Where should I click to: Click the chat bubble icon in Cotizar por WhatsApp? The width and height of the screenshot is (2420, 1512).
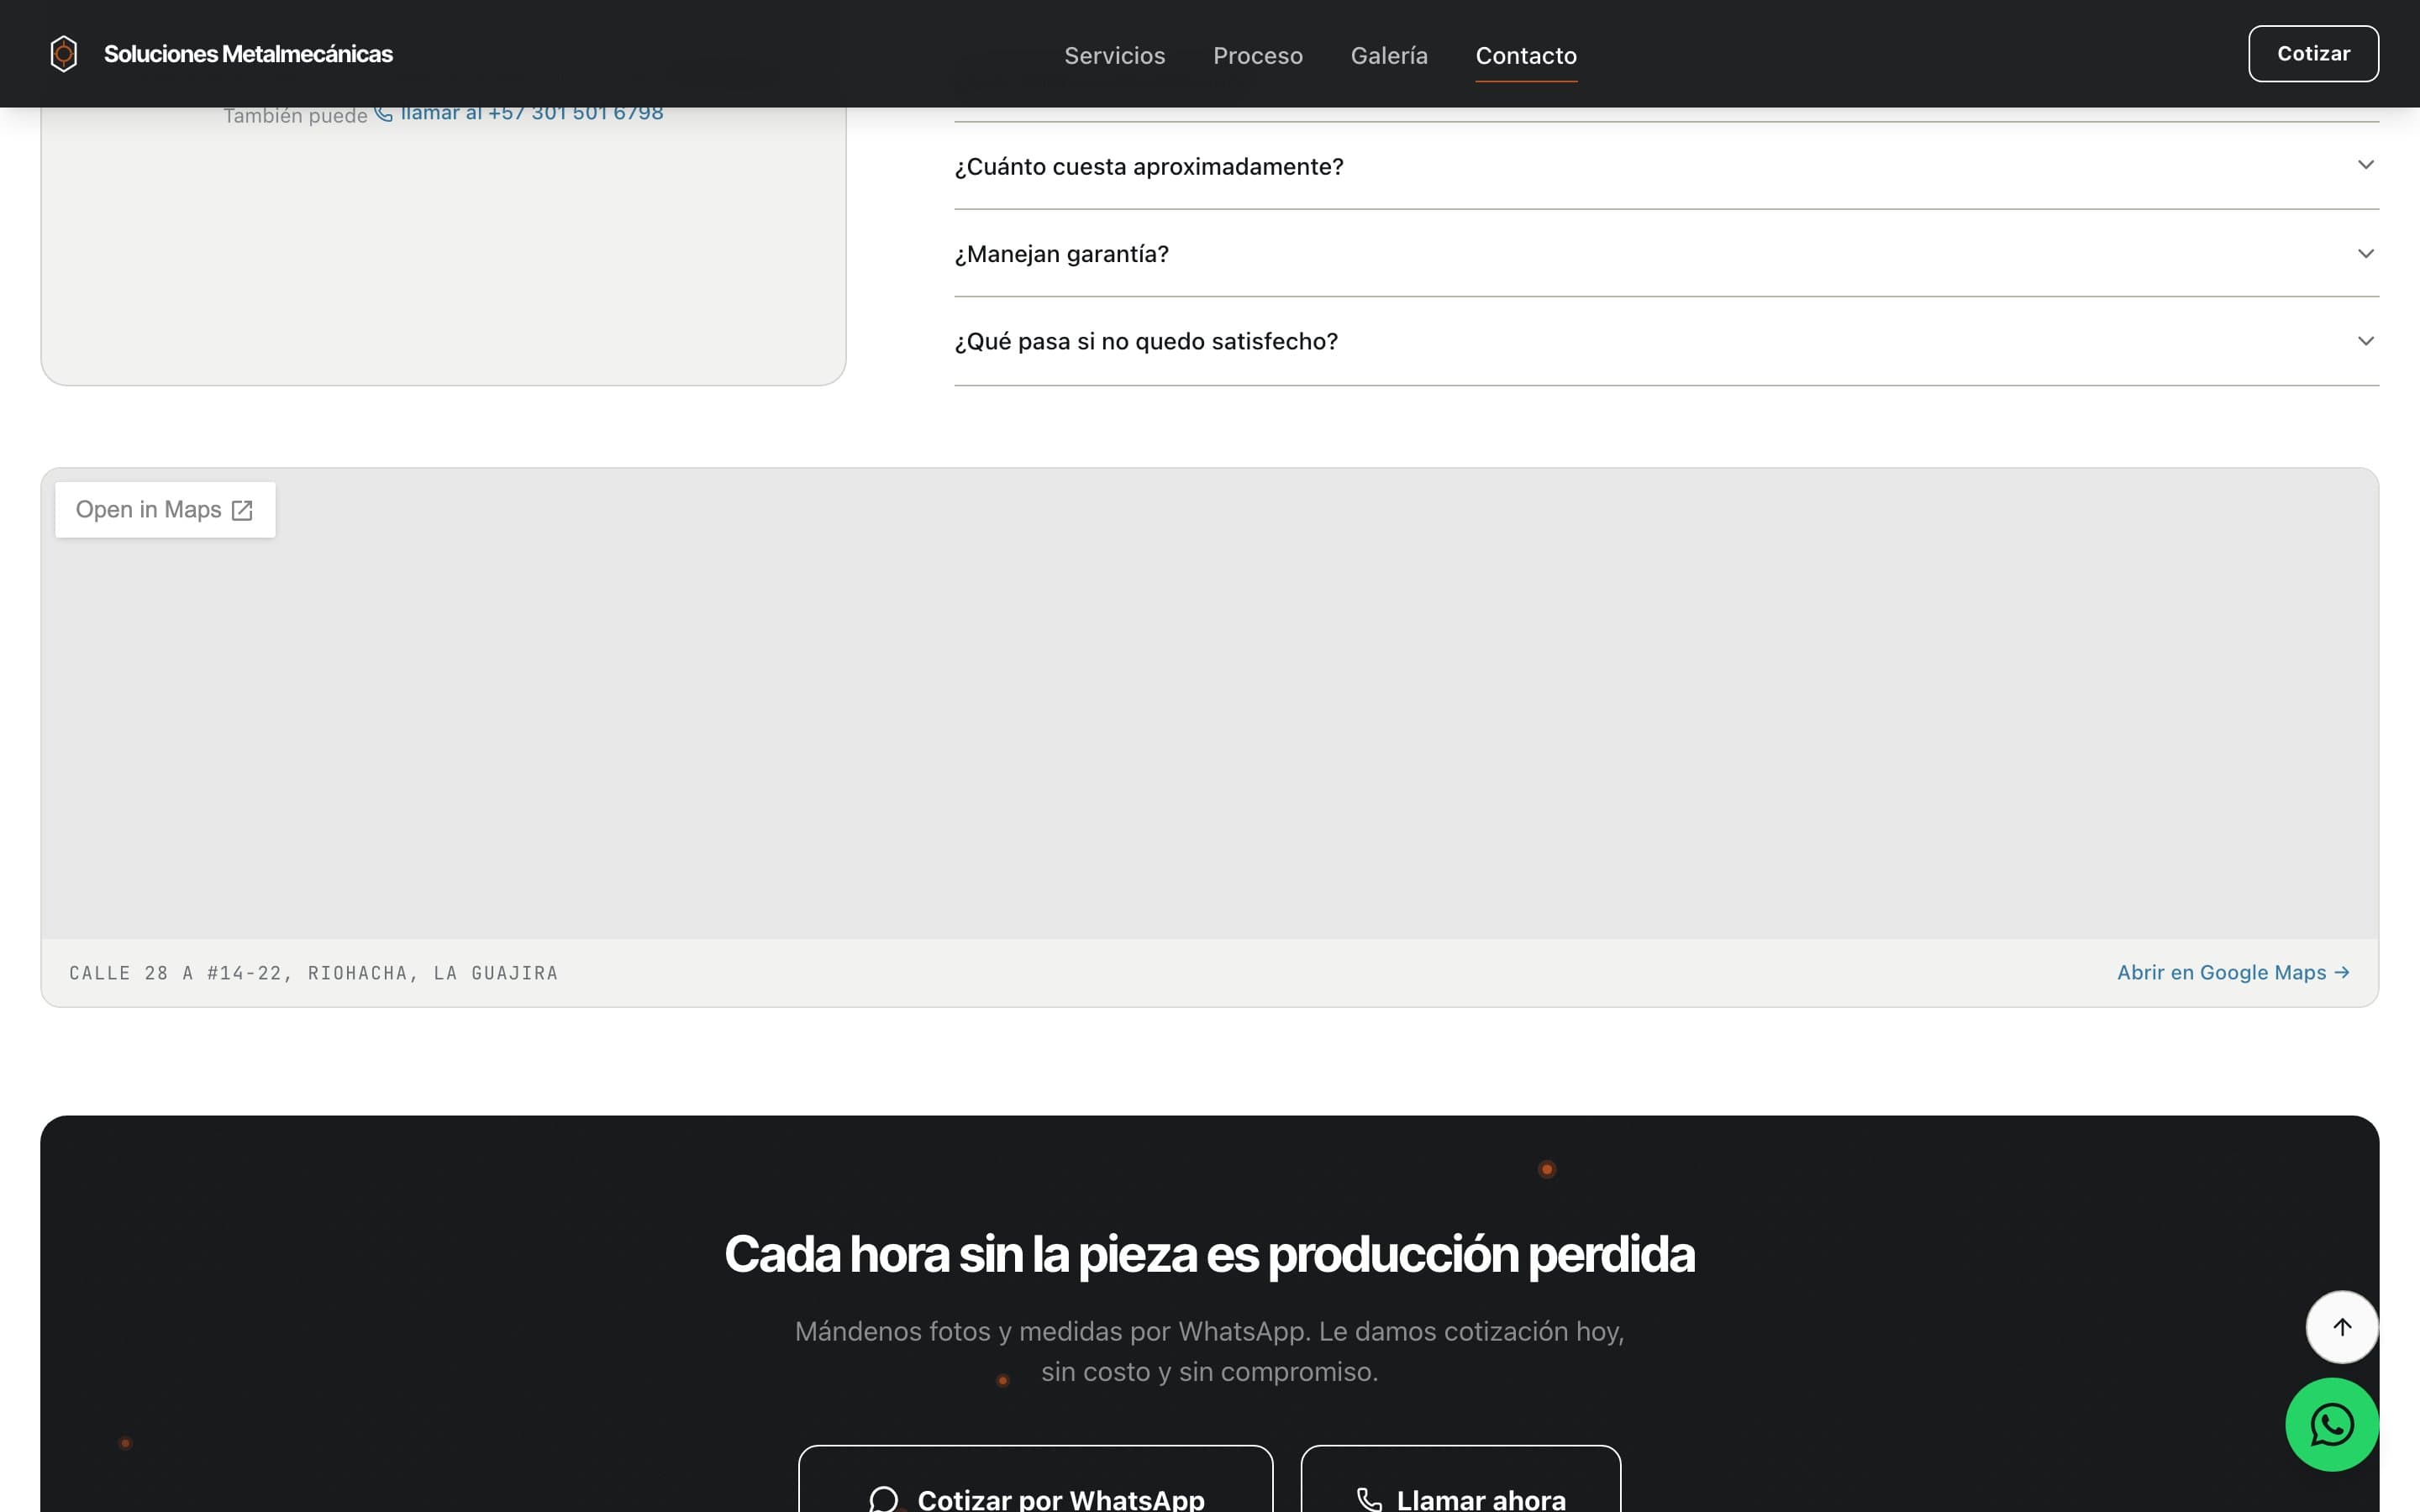883,1499
